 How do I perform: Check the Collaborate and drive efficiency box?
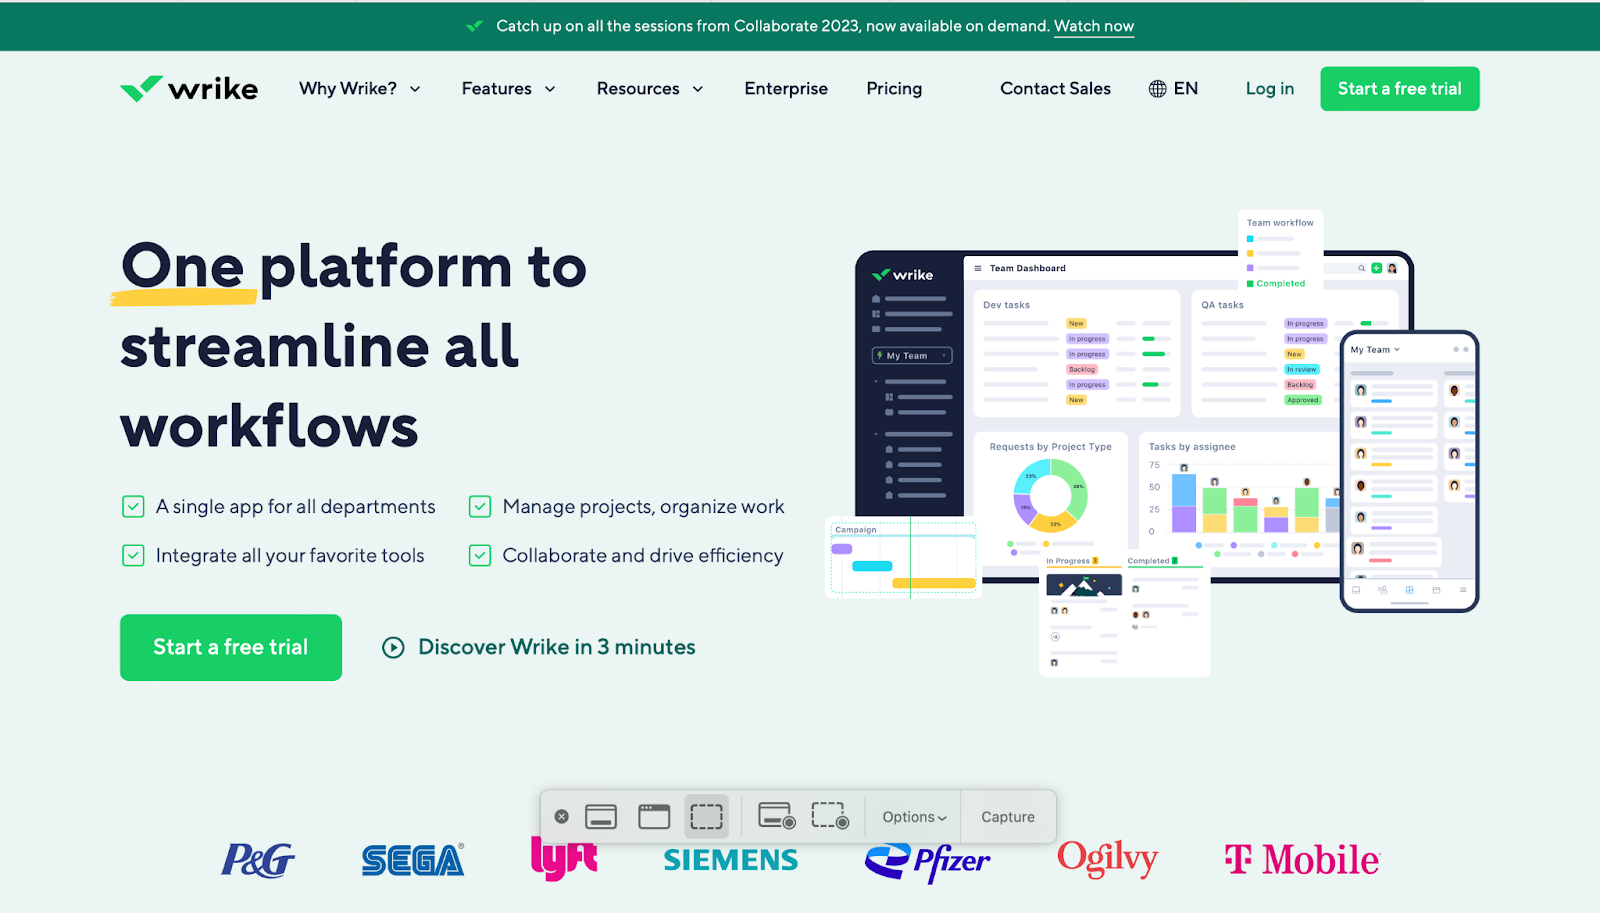point(480,555)
